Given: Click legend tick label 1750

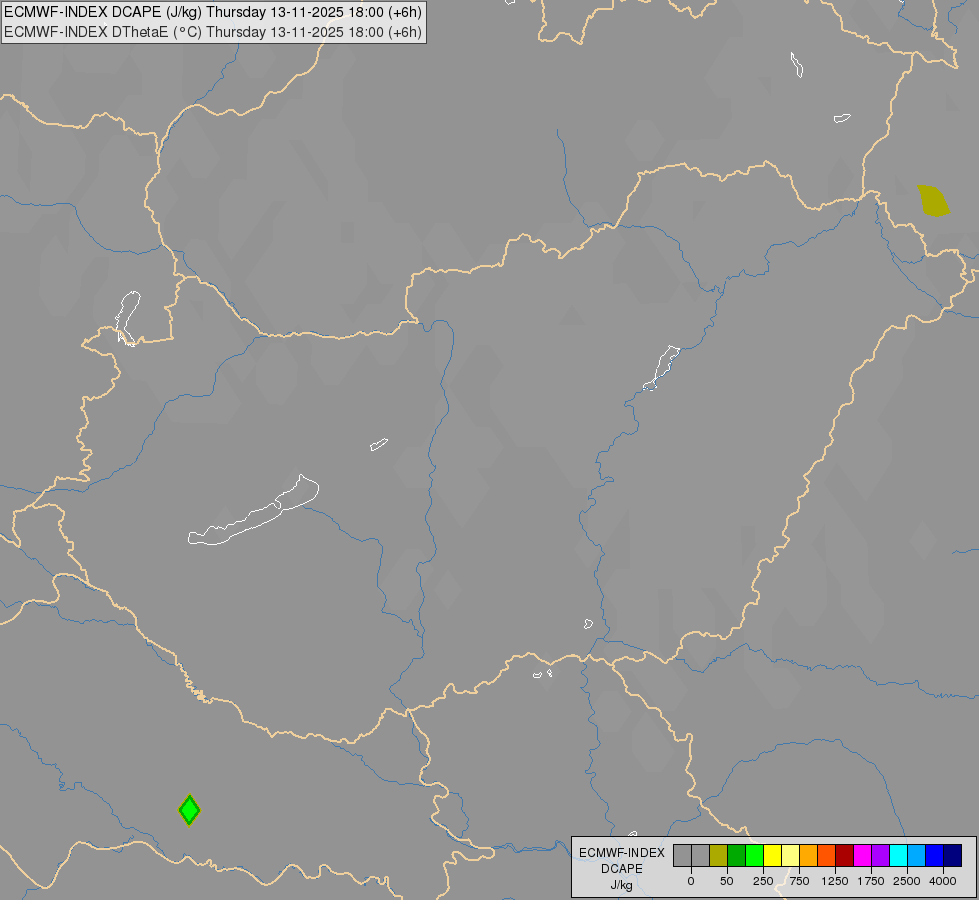Looking at the screenshot, I should click(x=871, y=881).
